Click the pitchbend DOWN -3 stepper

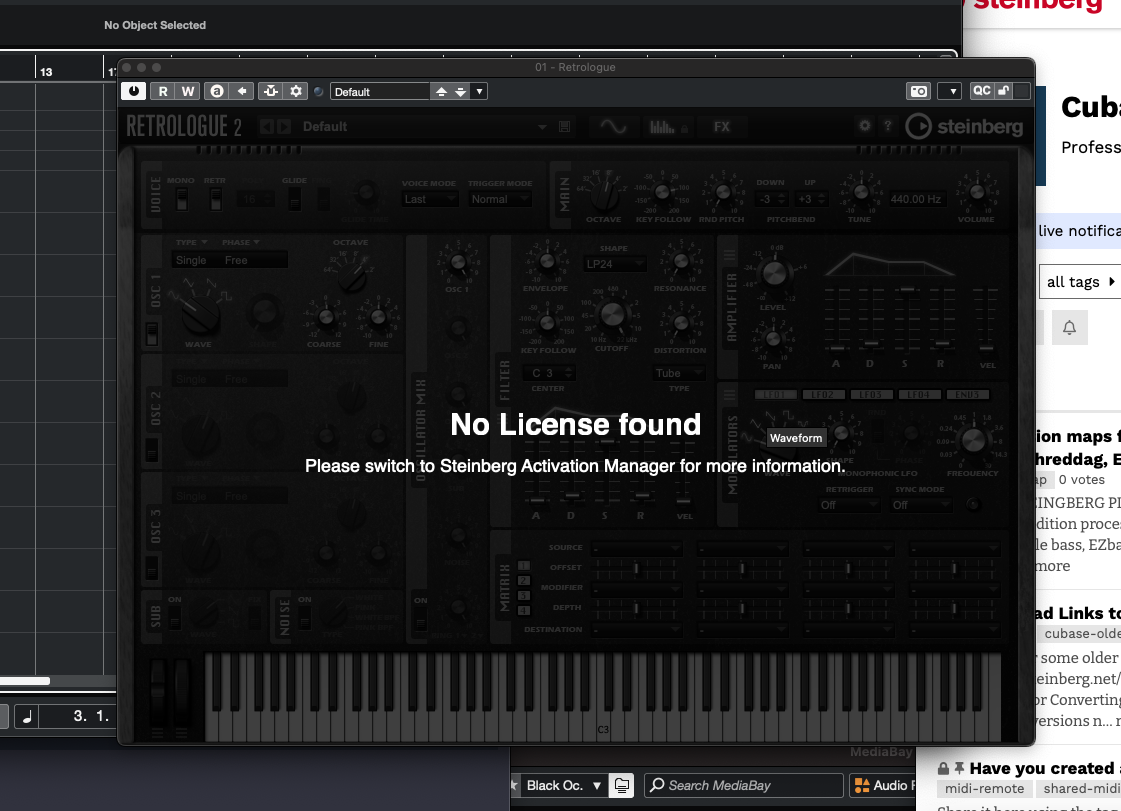coord(771,199)
